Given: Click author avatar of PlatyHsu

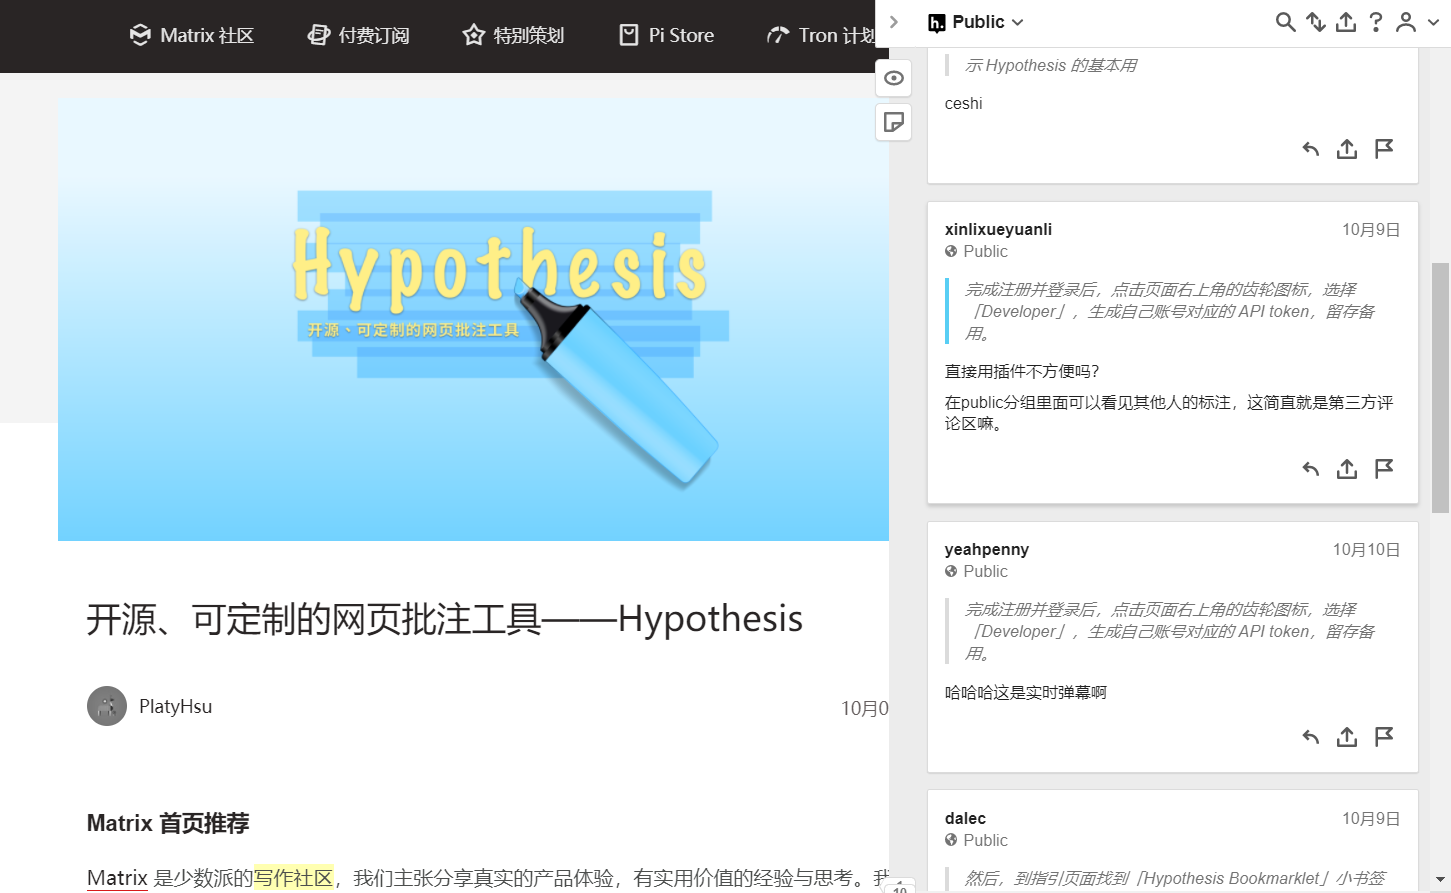Looking at the screenshot, I should click(x=107, y=706).
